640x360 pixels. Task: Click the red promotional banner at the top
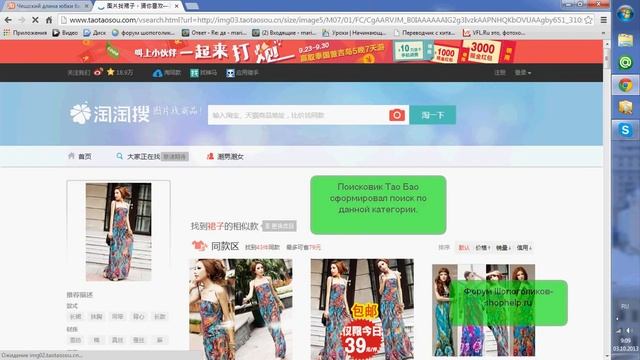pyautogui.click(x=301, y=52)
